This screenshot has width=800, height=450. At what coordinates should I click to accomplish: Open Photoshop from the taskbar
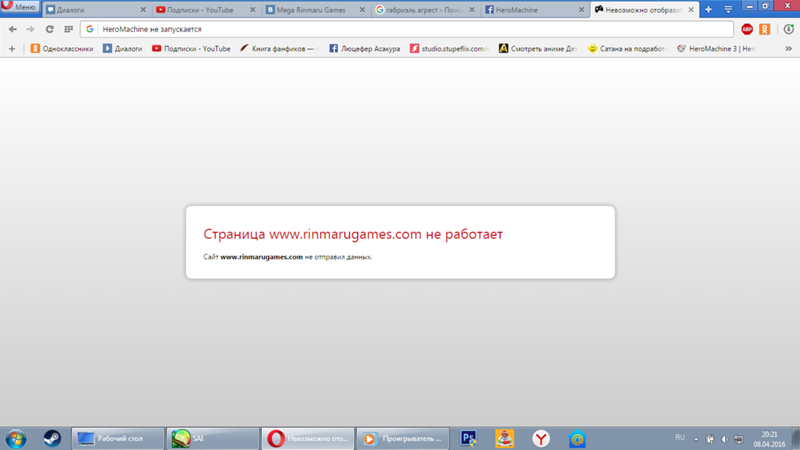(x=468, y=439)
